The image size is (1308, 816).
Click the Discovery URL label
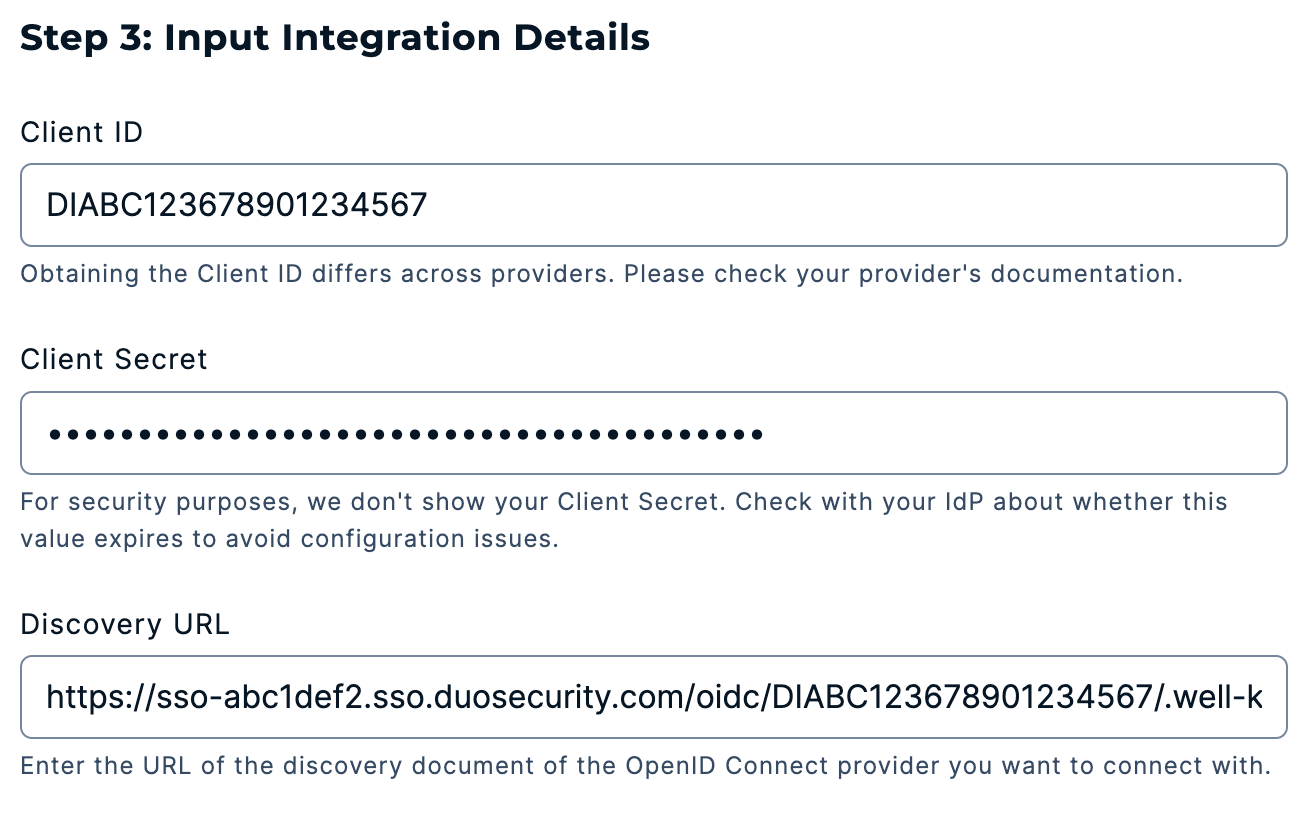[124, 624]
